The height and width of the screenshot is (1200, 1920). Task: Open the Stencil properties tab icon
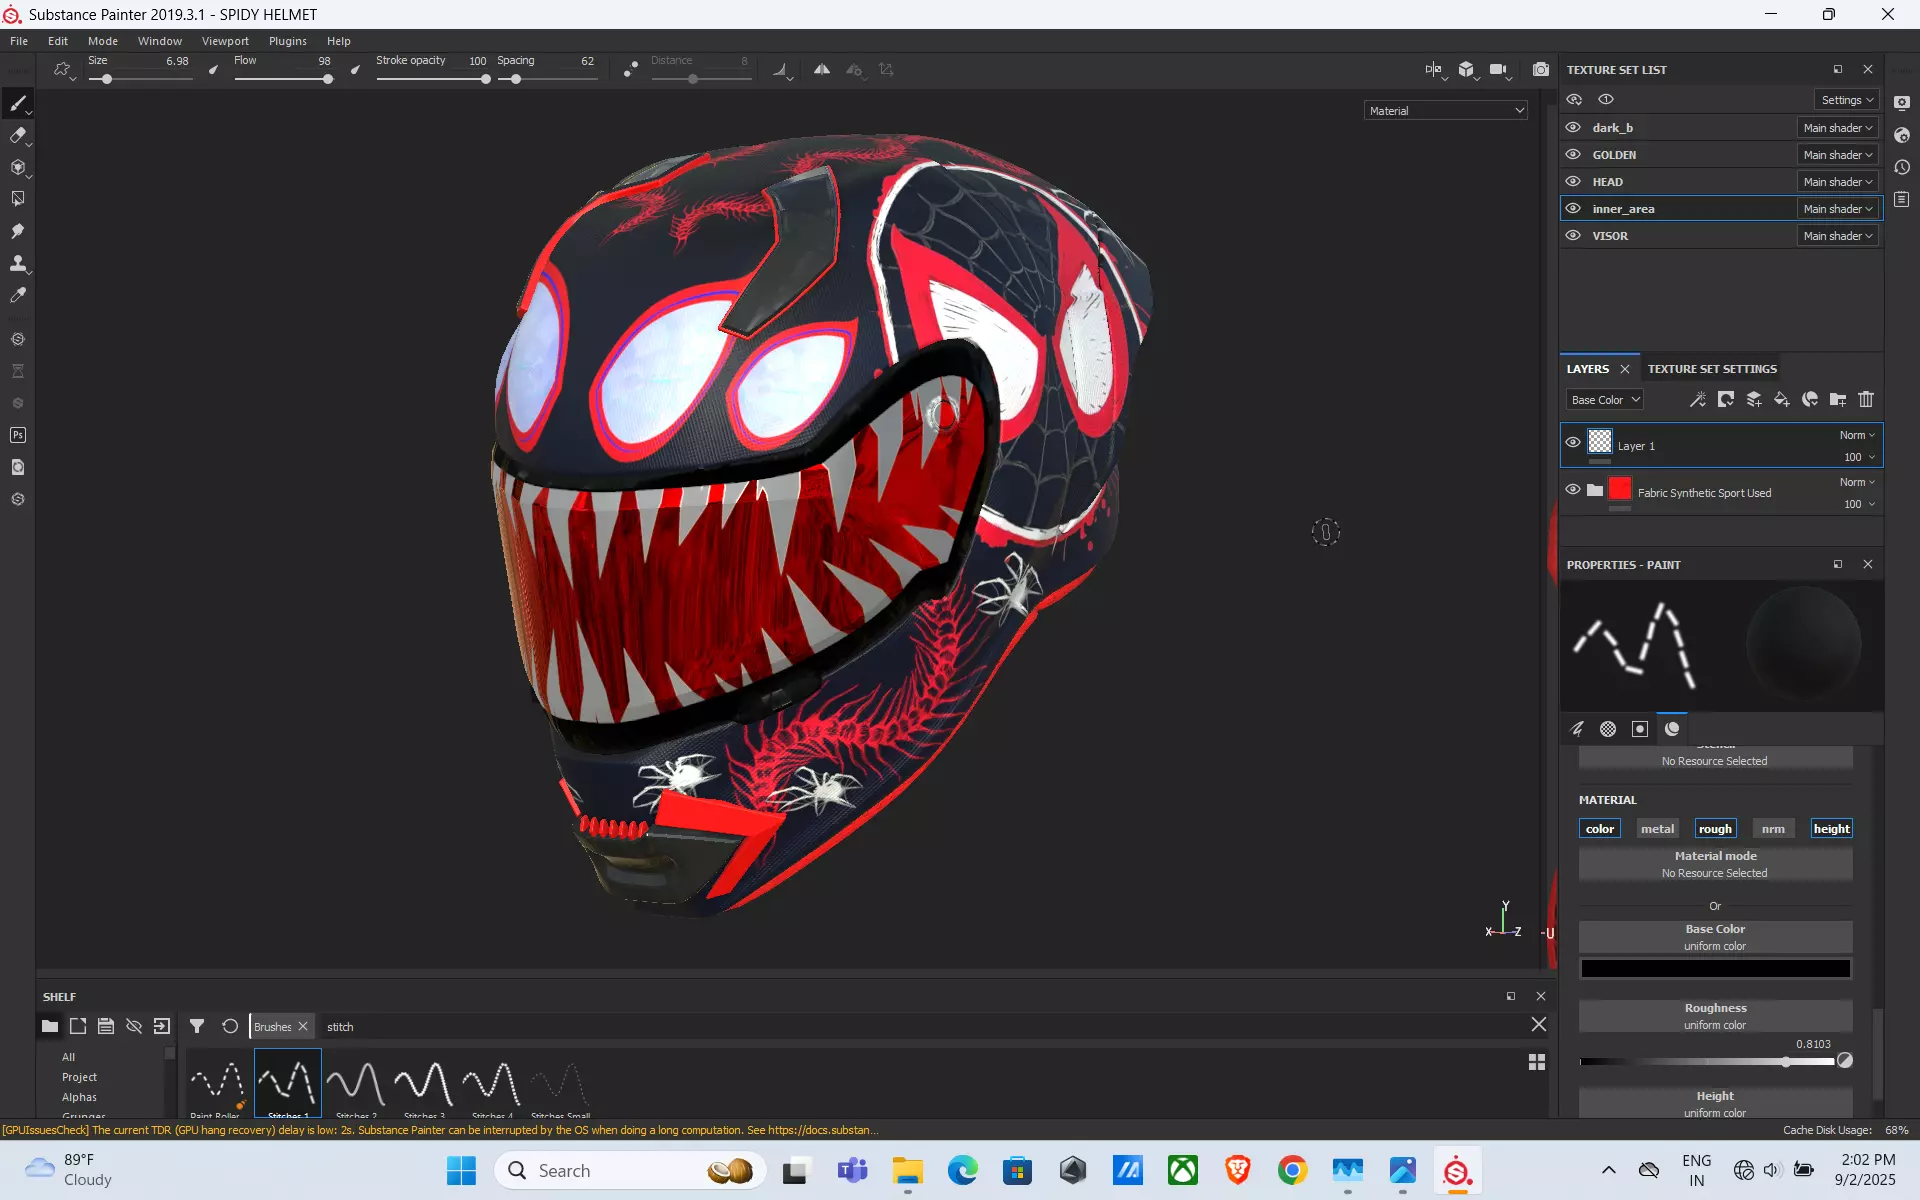[x=1640, y=729]
